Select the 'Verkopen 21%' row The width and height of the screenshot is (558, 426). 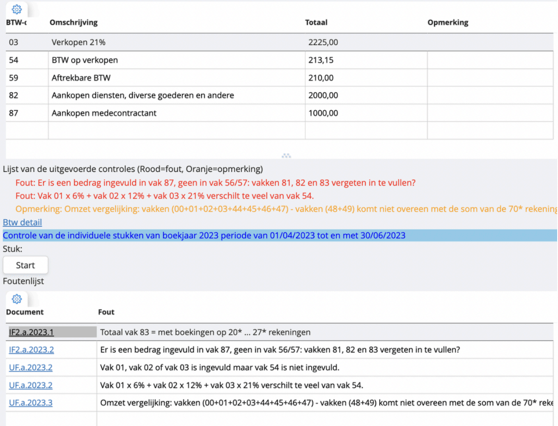coord(279,42)
